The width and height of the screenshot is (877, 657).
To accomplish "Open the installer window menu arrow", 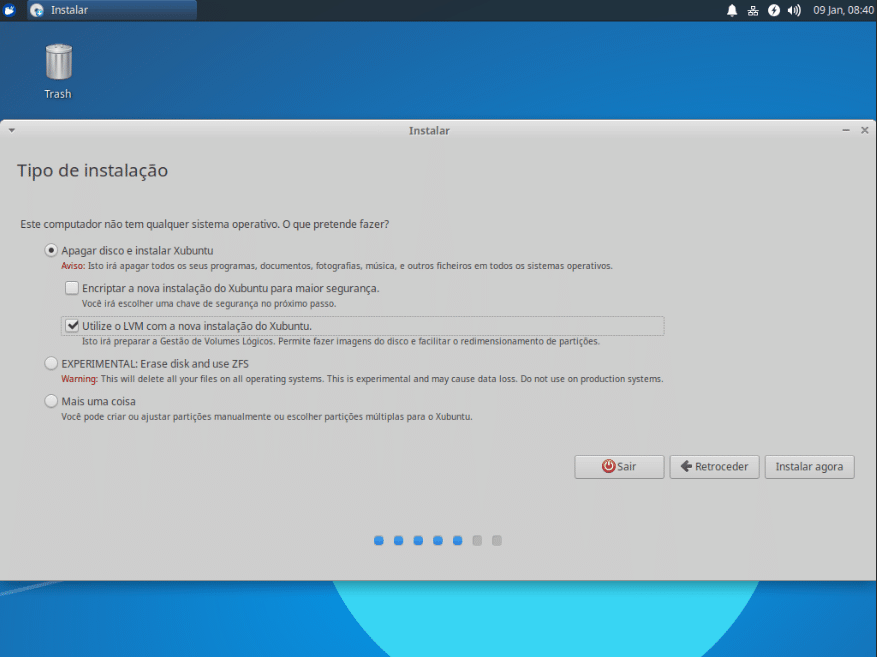I will point(12,130).
